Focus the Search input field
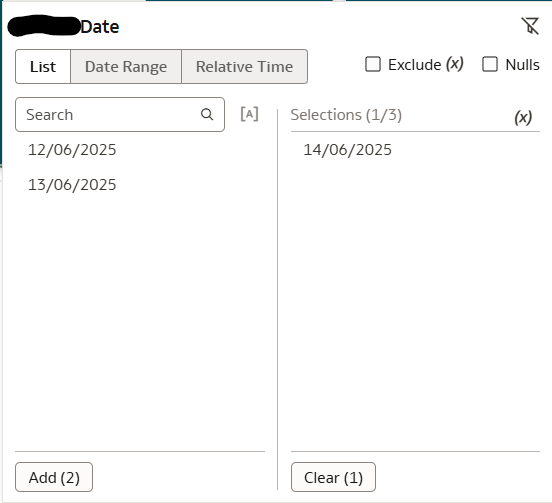 point(120,115)
